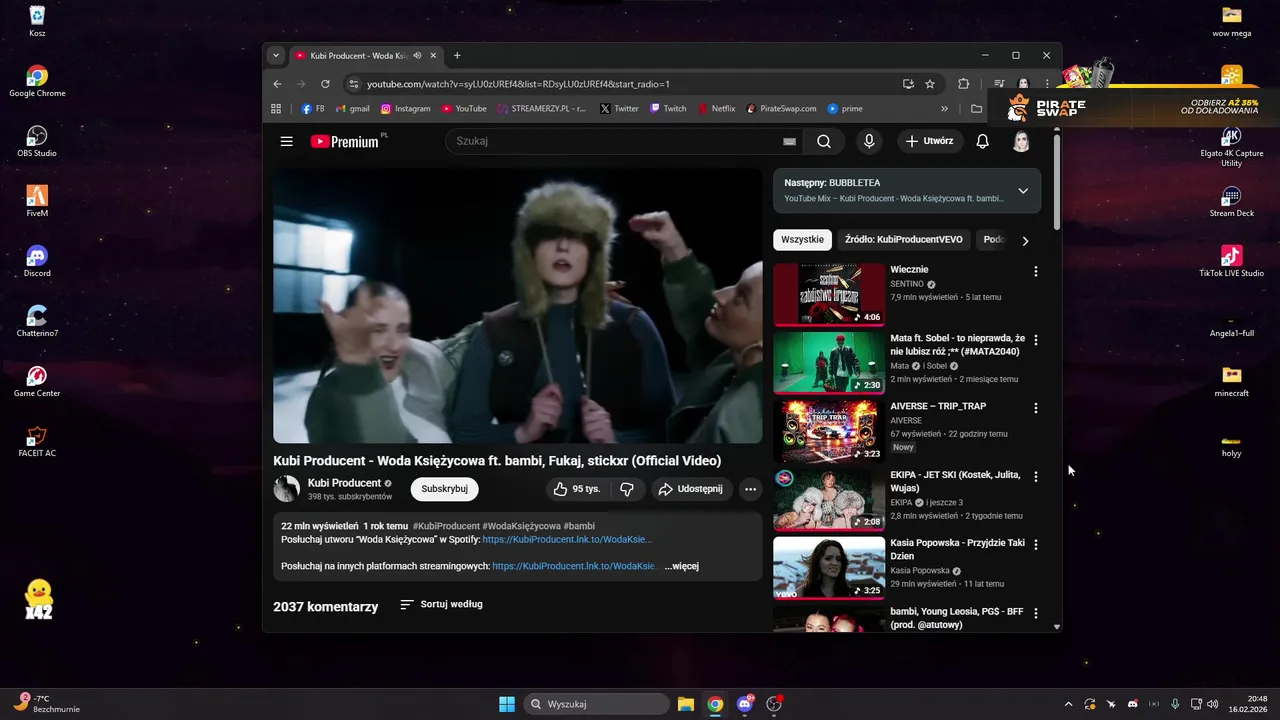Show hidden system tray icons chevron

[x=1068, y=704]
